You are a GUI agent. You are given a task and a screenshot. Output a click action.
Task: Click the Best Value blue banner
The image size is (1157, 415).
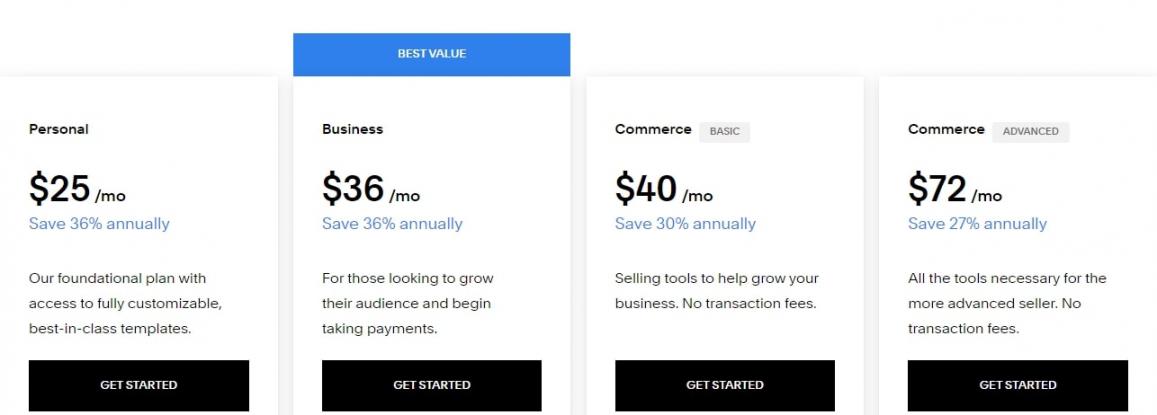point(431,54)
